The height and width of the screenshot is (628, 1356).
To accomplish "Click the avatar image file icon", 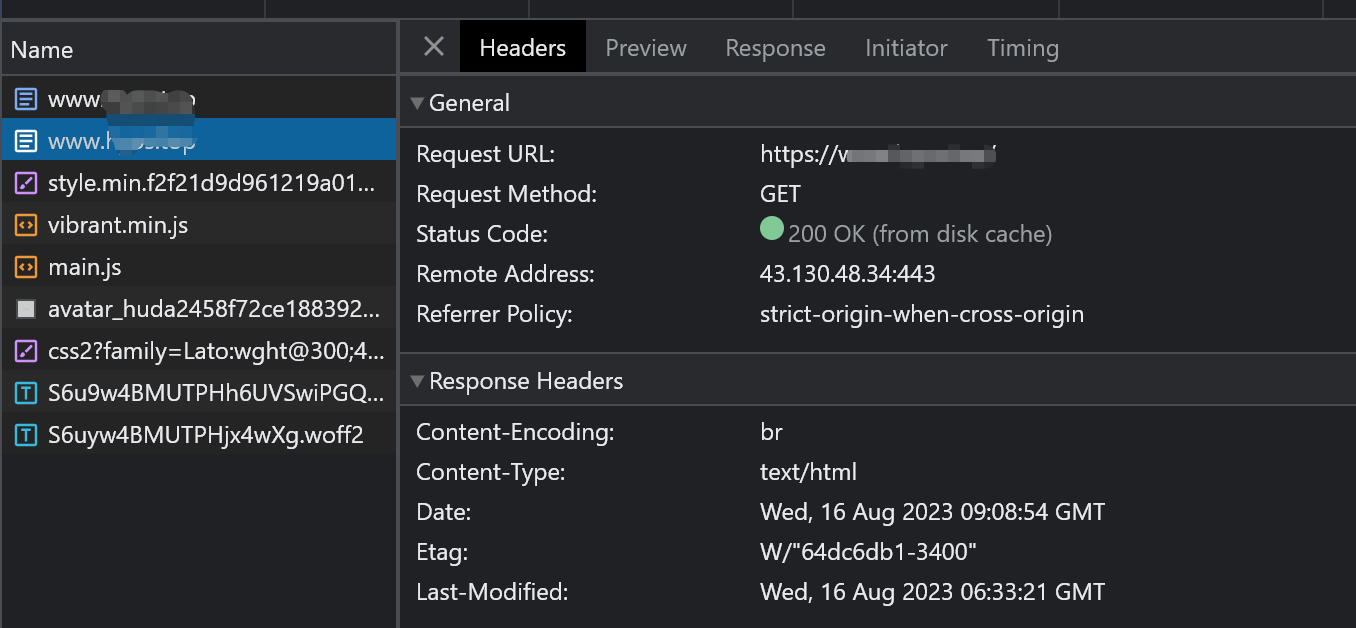I will click(27, 310).
